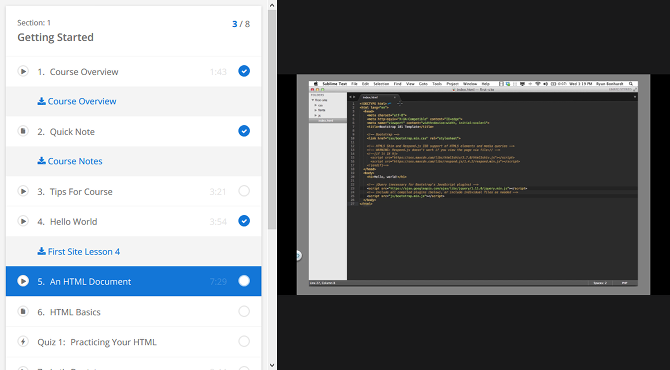670x370 pixels.
Task: Click document icon beside HTML Basics
Action: (23, 311)
